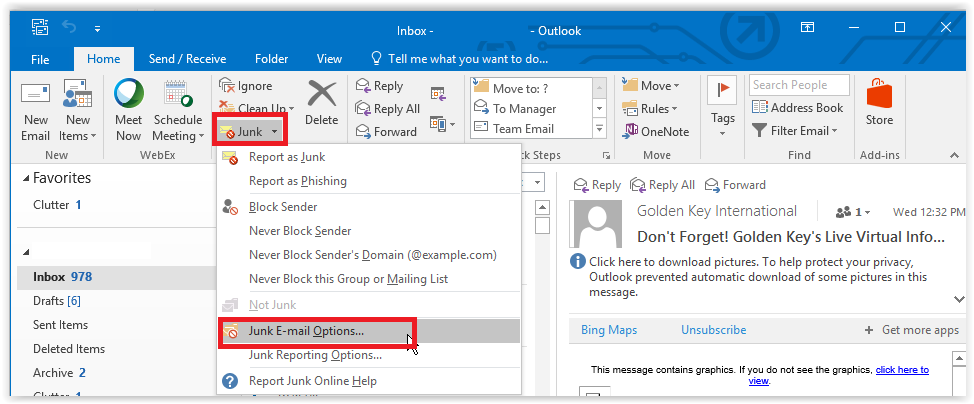Collapse the Favorites section
This screenshot has height=404, width=974.
click(x=25, y=178)
